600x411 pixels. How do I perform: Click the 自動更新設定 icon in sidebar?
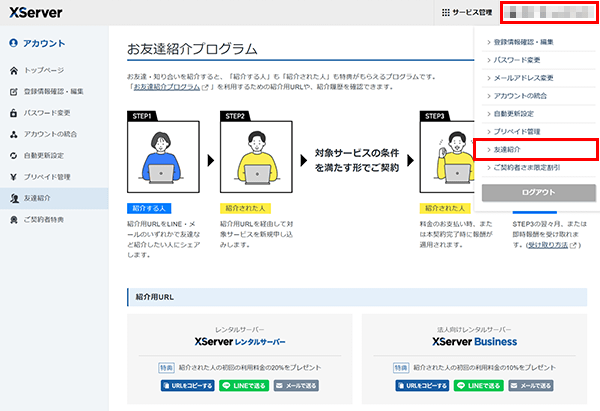[x=14, y=156]
